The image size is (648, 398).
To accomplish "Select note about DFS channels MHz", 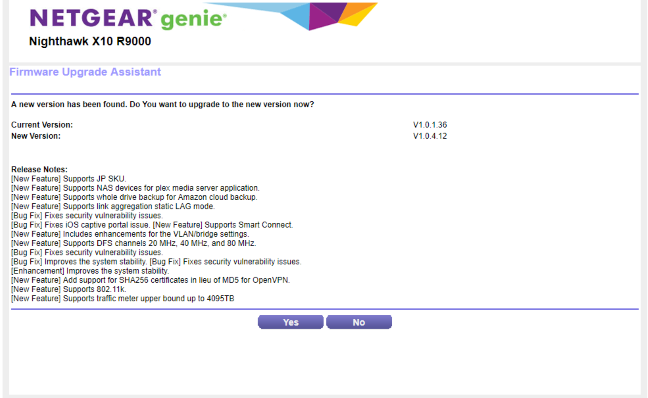I will point(133,243).
